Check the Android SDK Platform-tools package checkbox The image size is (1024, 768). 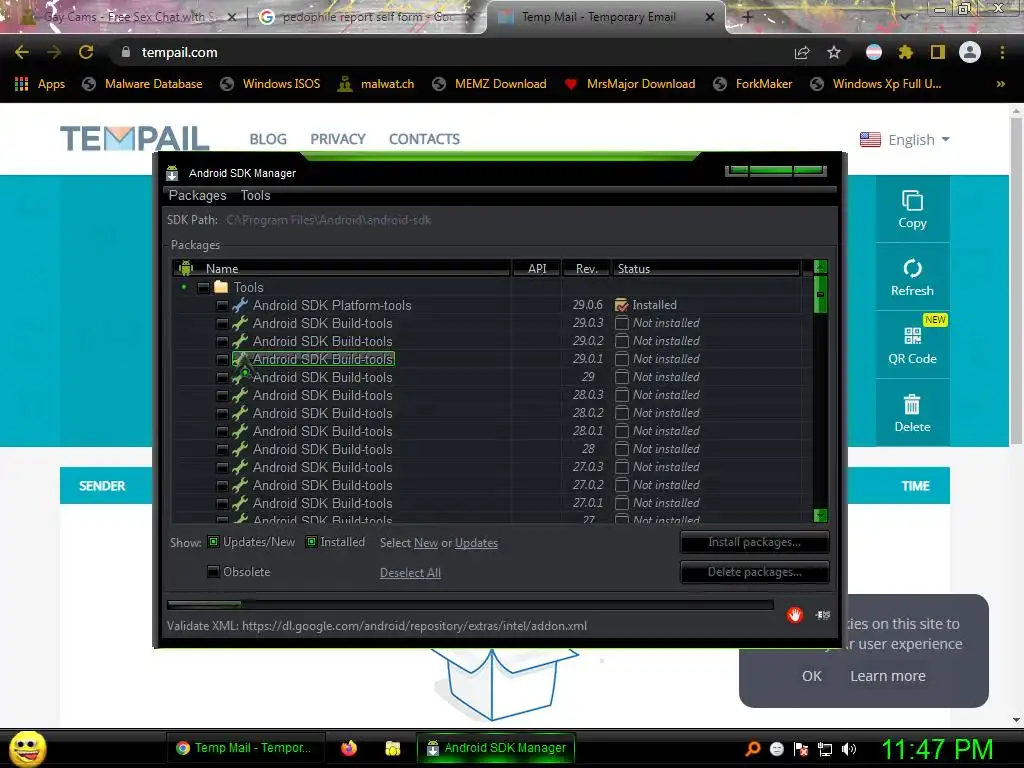222,306
